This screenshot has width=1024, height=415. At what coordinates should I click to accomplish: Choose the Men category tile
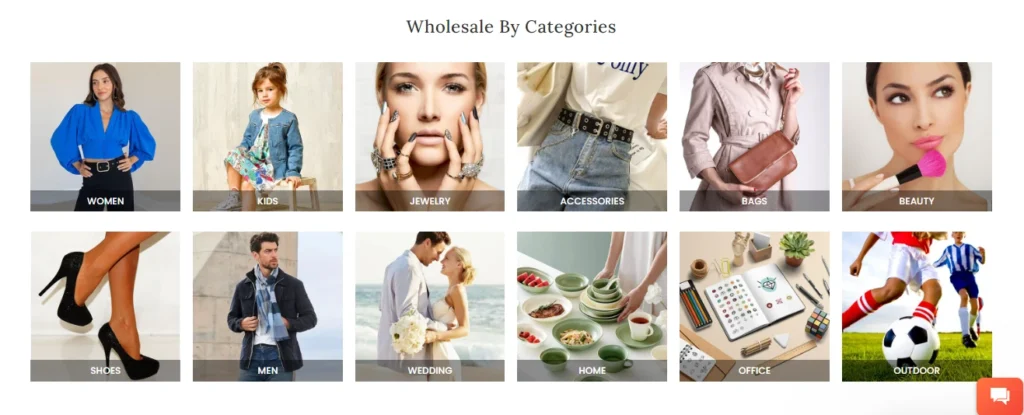tap(268, 307)
